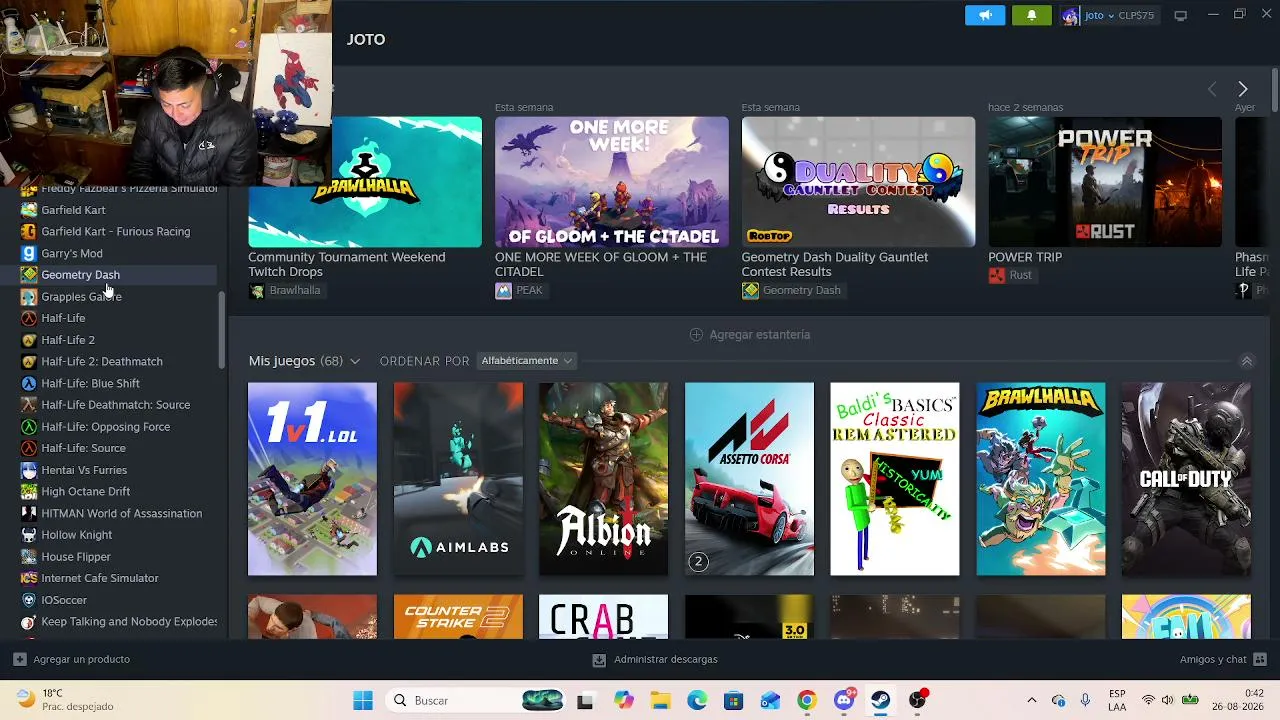This screenshot has height=720, width=1280.
Task: Click the PEAK game icon under news
Action: pyautogui.click(x=503, y=290)
